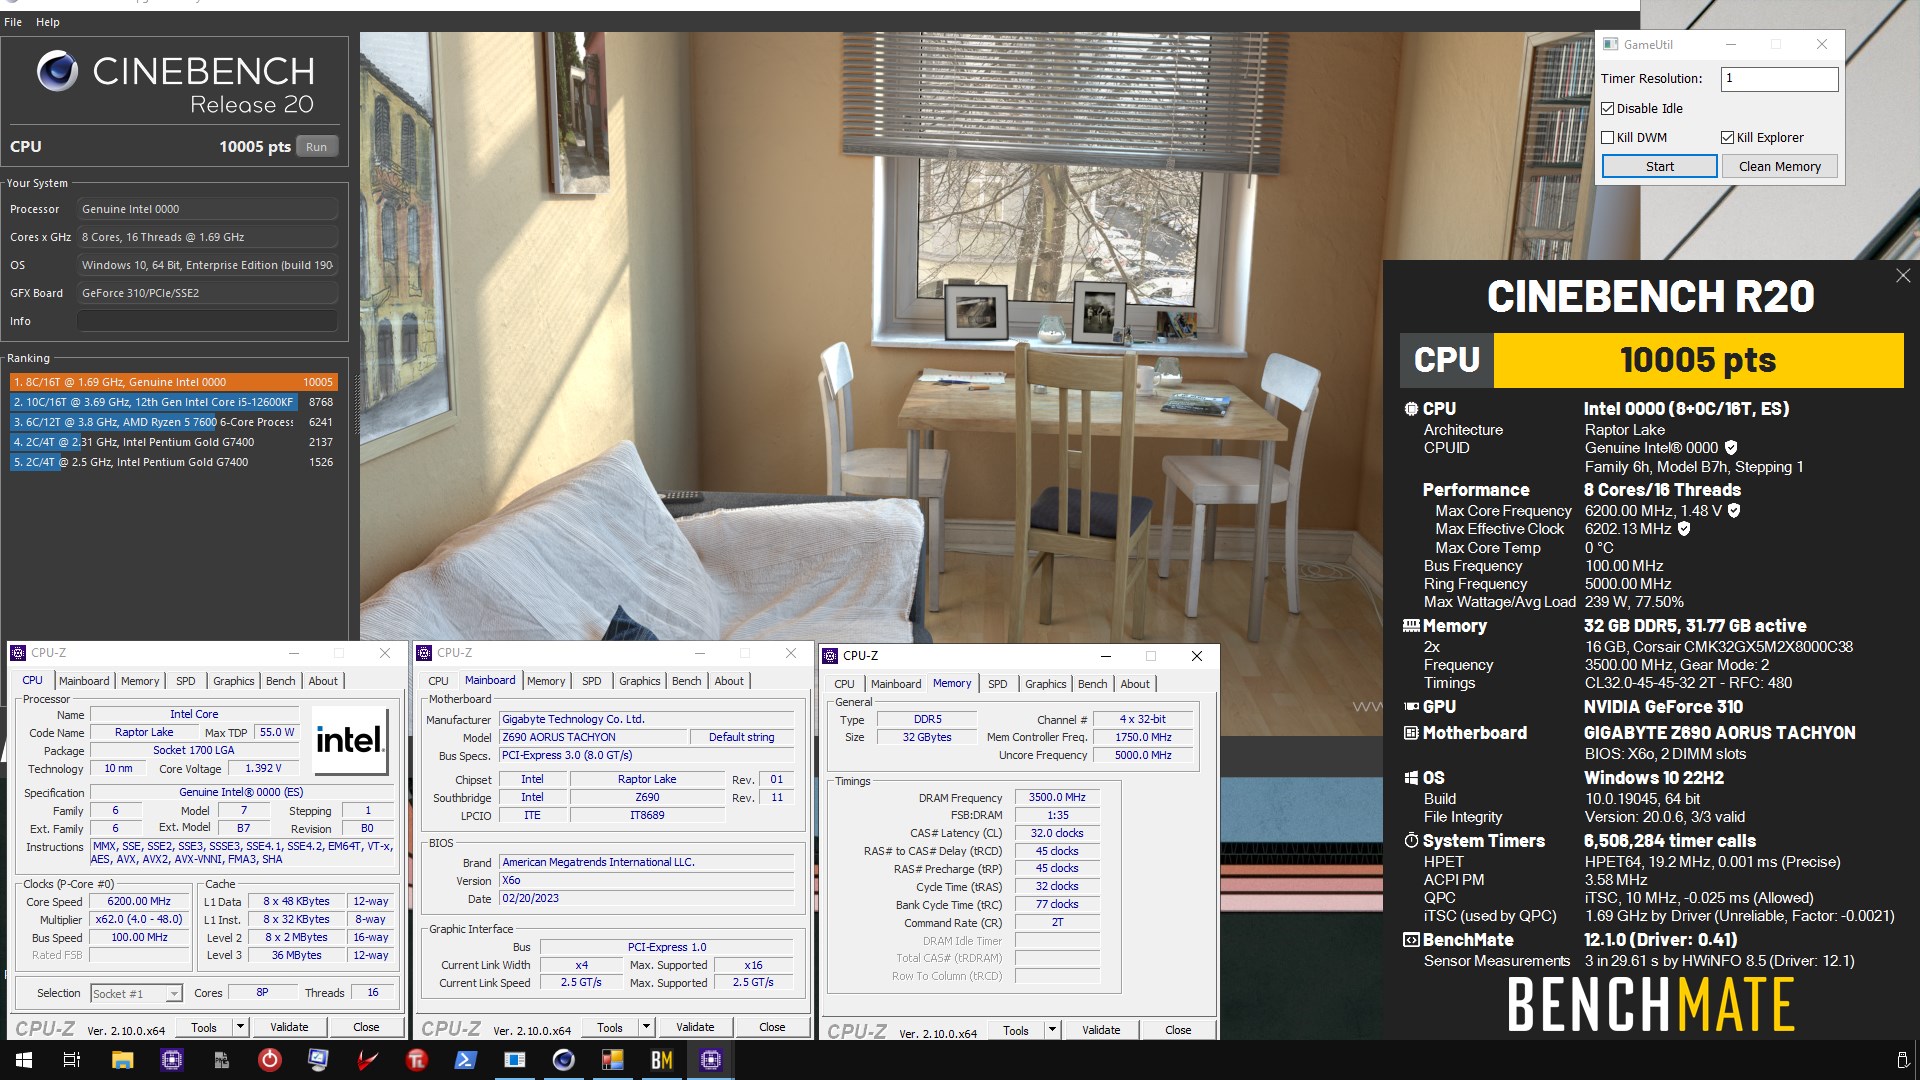Open Graphics tab in CPU-Z Memory window
This screenshot has height=1080, width=1920.
[1045, 684]
